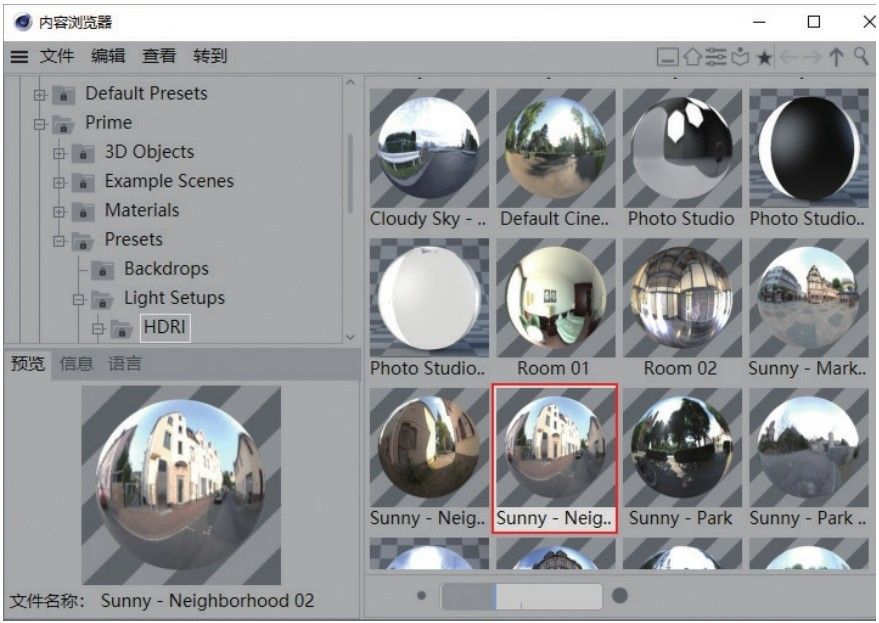
Task: Open the filter sliders settings icon
Action: click(x=716, y=56)
